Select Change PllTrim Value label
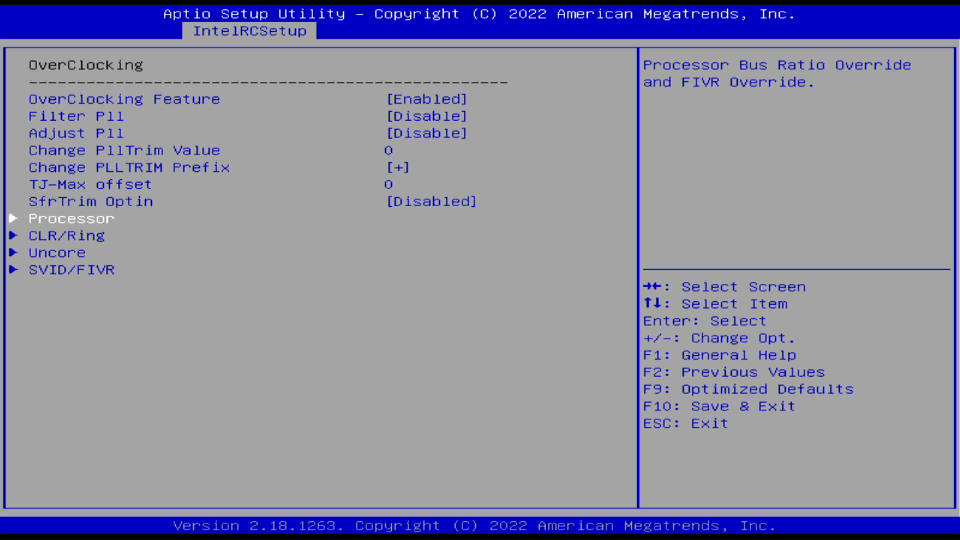Screen dimensions: 960x540 click(124, 151)
